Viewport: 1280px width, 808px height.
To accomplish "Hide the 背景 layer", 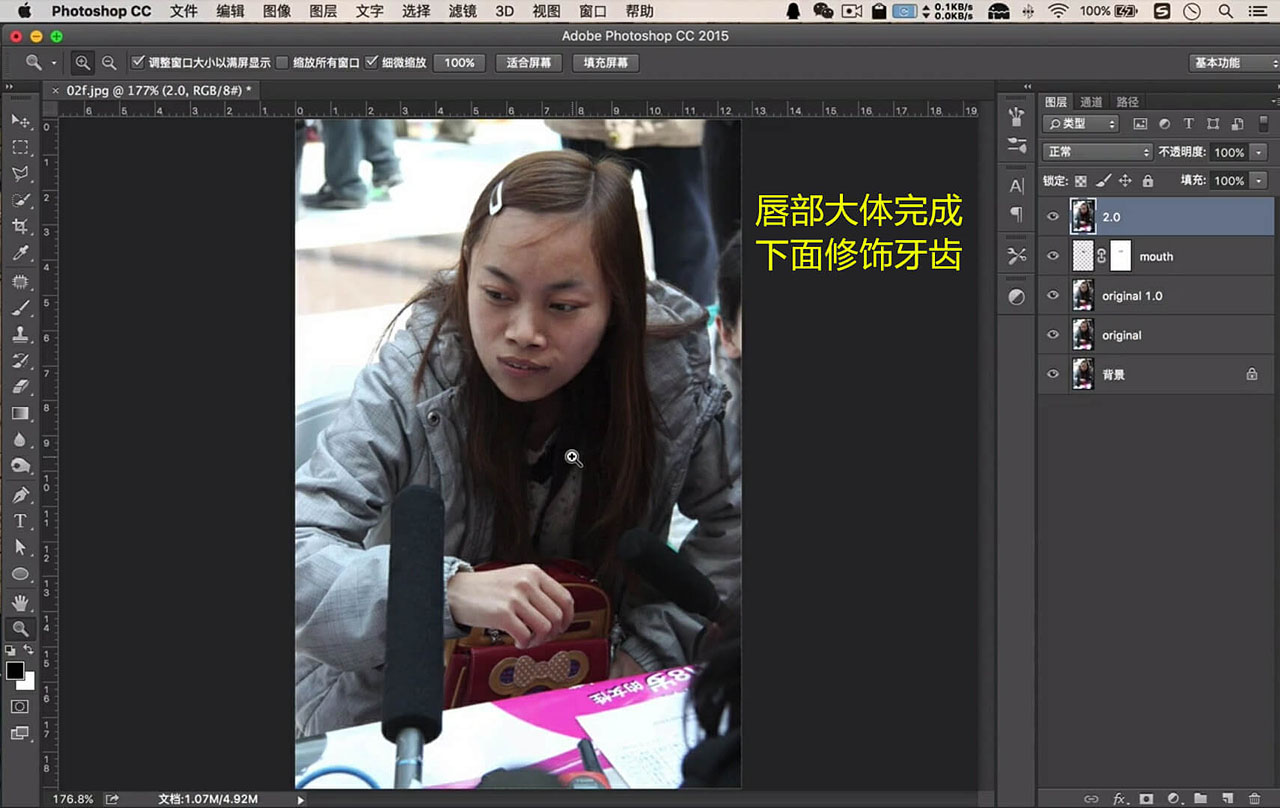I will 1052,374.
